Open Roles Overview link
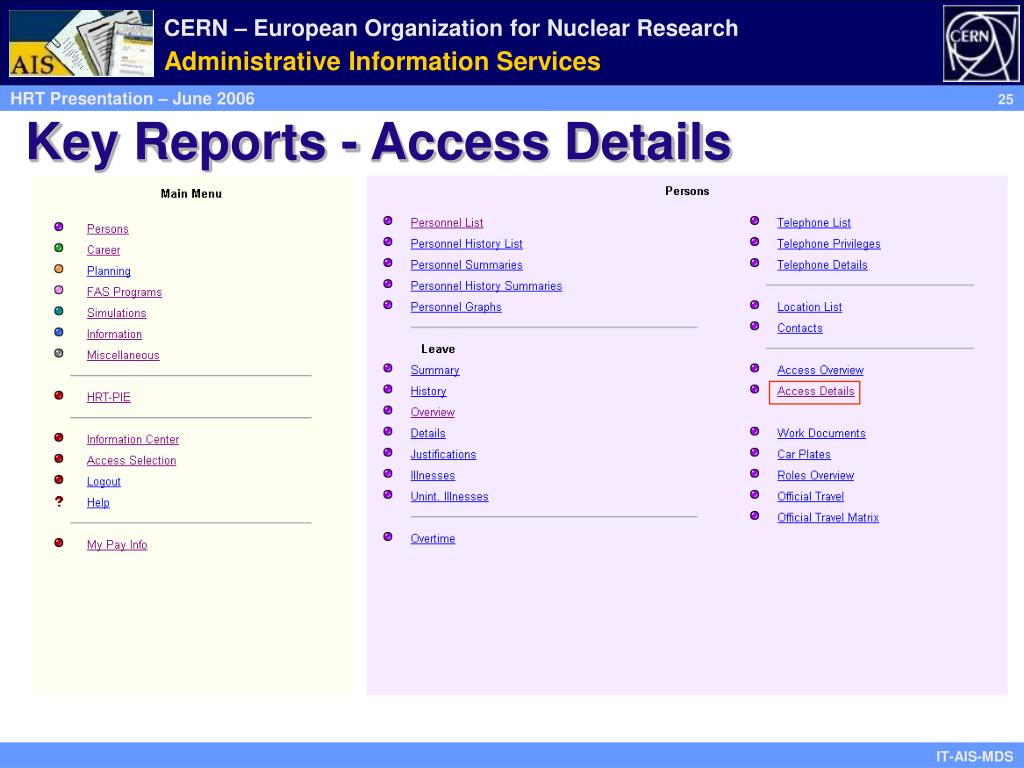The height and width of the screenshot is (768, 1024). pos(816,475)
